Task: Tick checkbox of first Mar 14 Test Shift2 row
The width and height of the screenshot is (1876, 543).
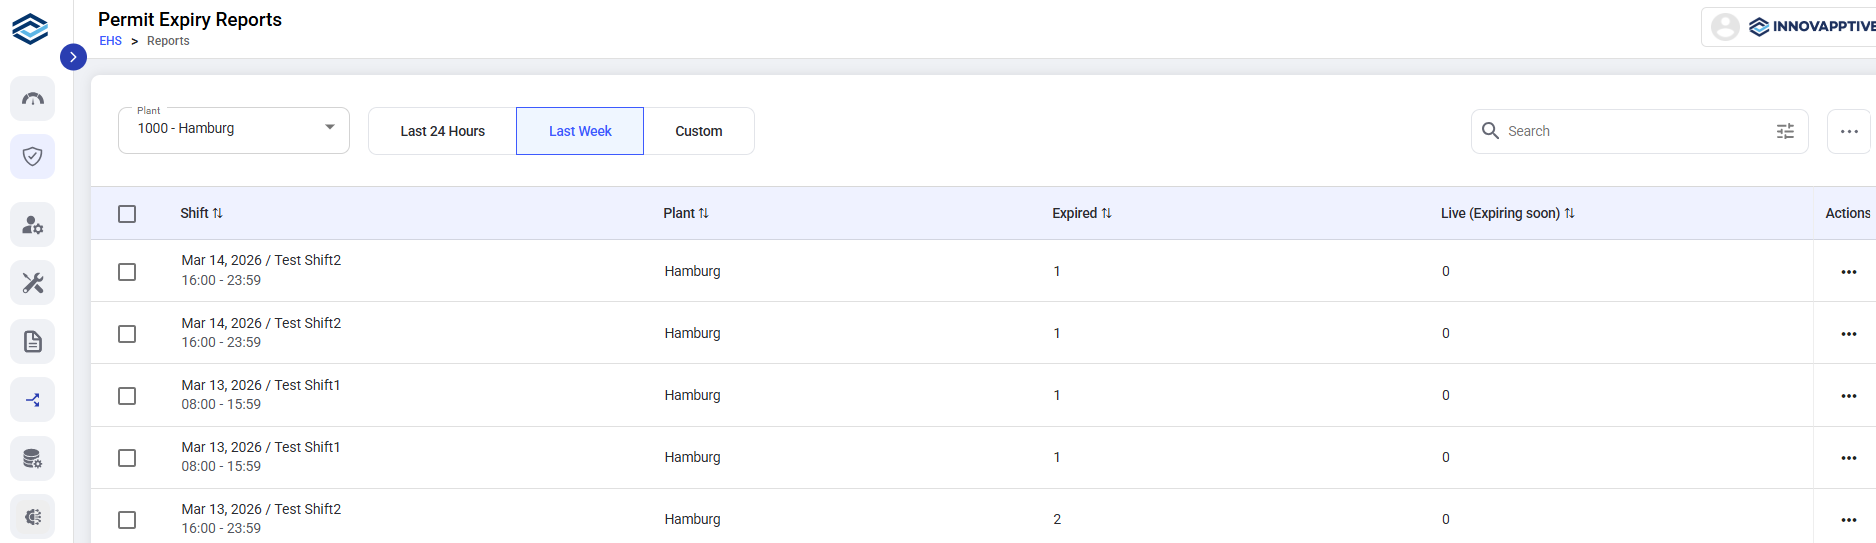Action: pyautogui.click(x=127, y=272)
